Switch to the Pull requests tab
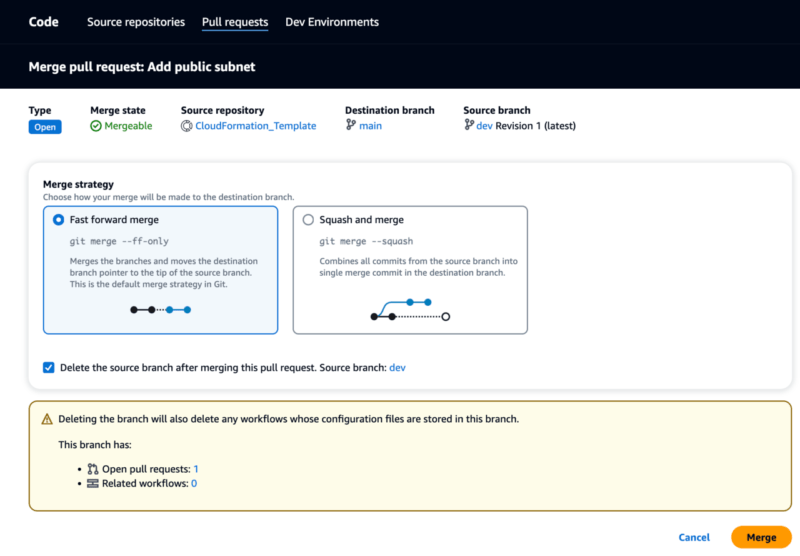This screenshot has height=556, width=800. [x=235, y=22]
